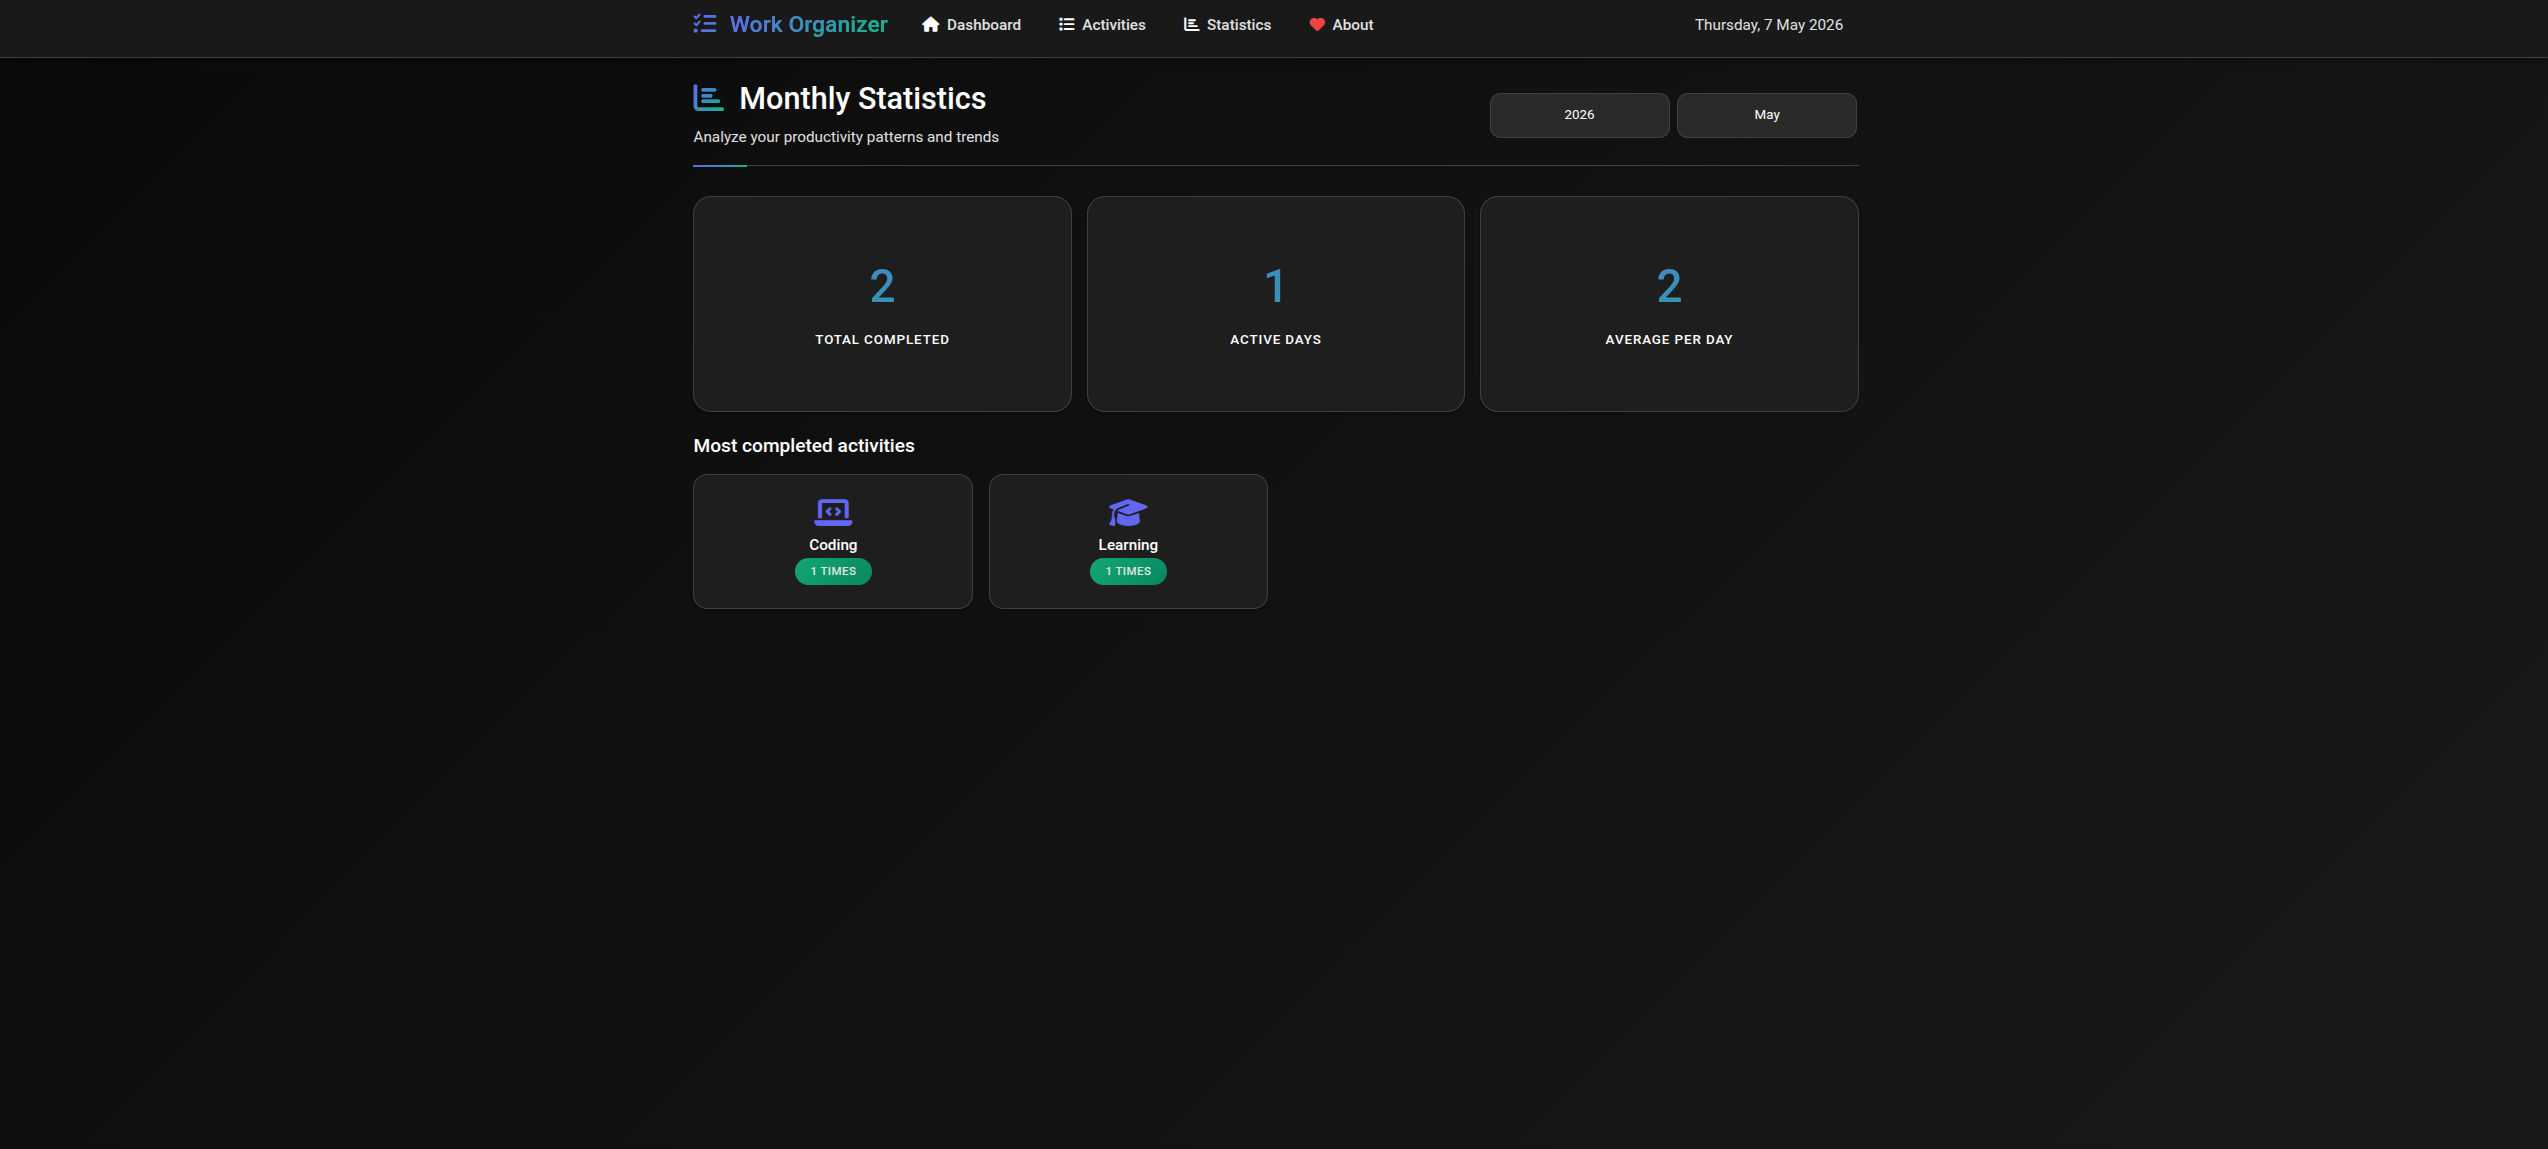Click the Monthly Statistics heading
Image resolution: width=2548 pixels, height=1149 pixels.
(862, 98)
